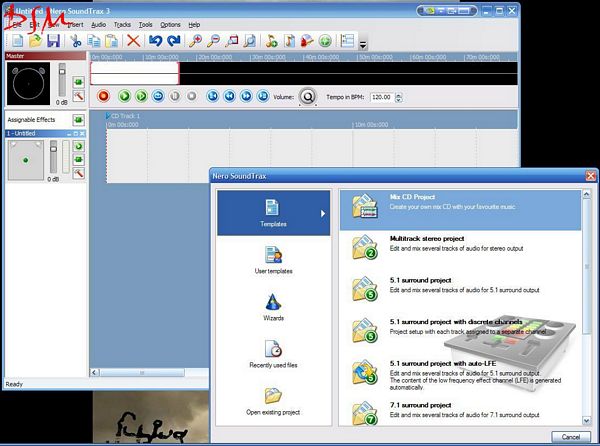Image resolution: width=600 pixels, height=446 pixels.
Task: Click the Master green effects button
Action: [x=78, y=82]
